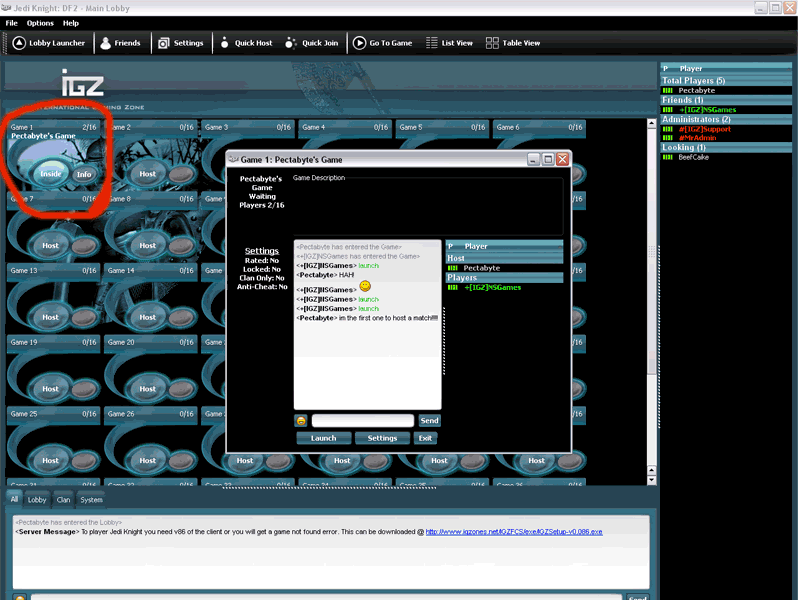Switch to the Clan chat tab
The image size is (800, 600).
[x=64, y=499]
